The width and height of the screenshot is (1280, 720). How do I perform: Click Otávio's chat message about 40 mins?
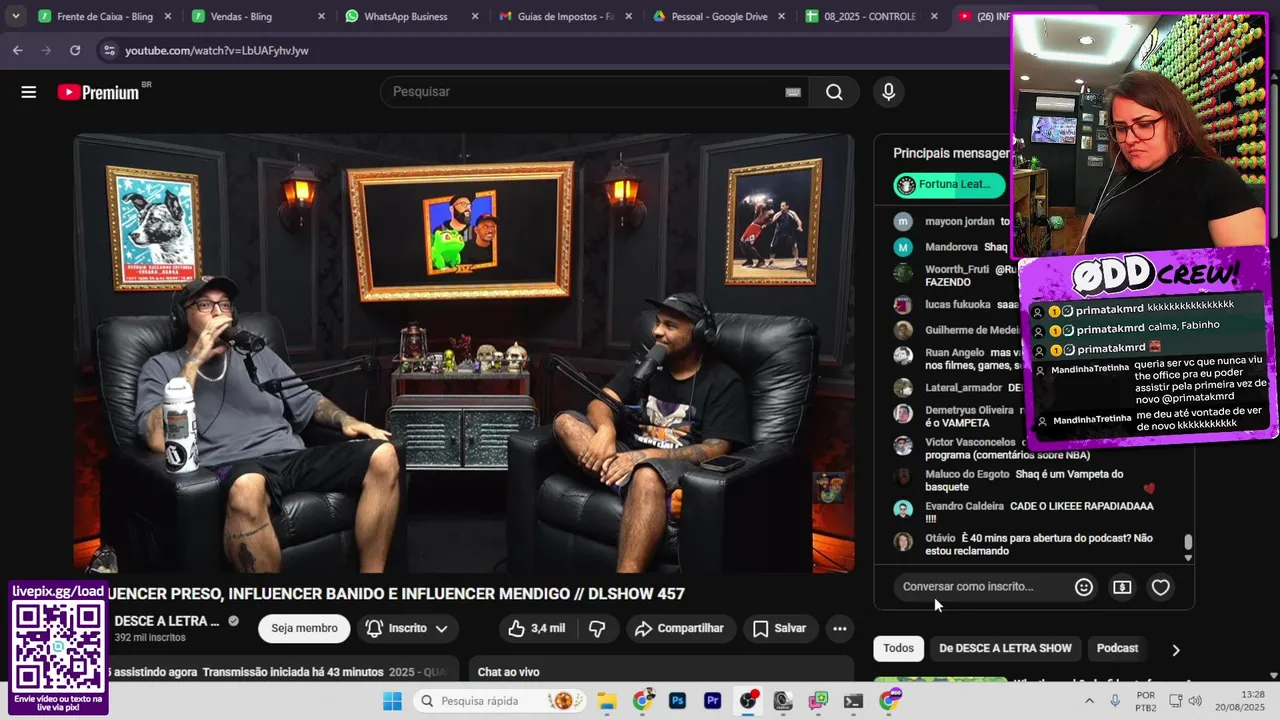pos(1039,544)
